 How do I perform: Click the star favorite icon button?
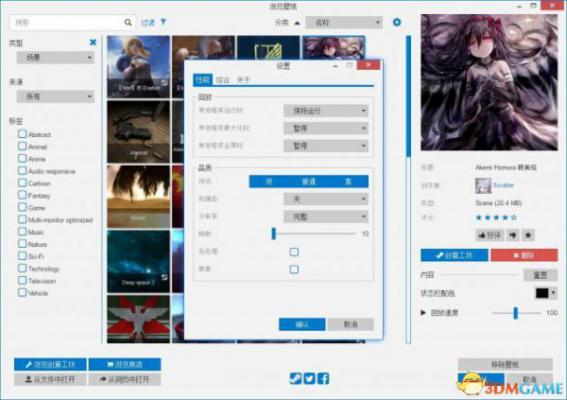coord(528,235)
